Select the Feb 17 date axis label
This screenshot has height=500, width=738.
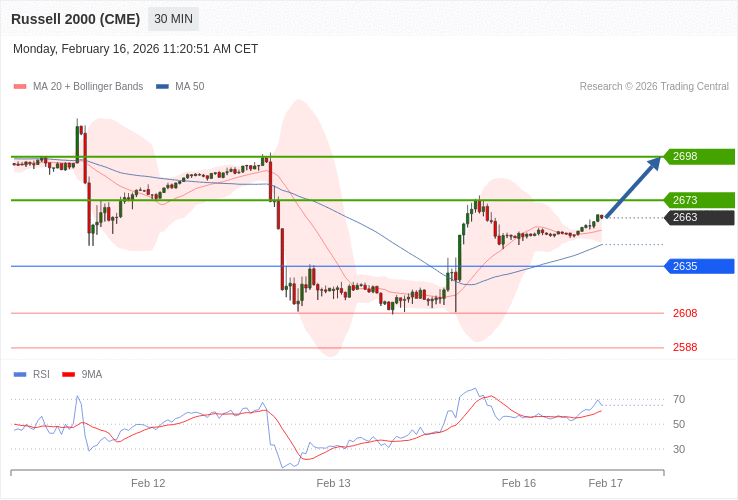(x=605, y=483)
